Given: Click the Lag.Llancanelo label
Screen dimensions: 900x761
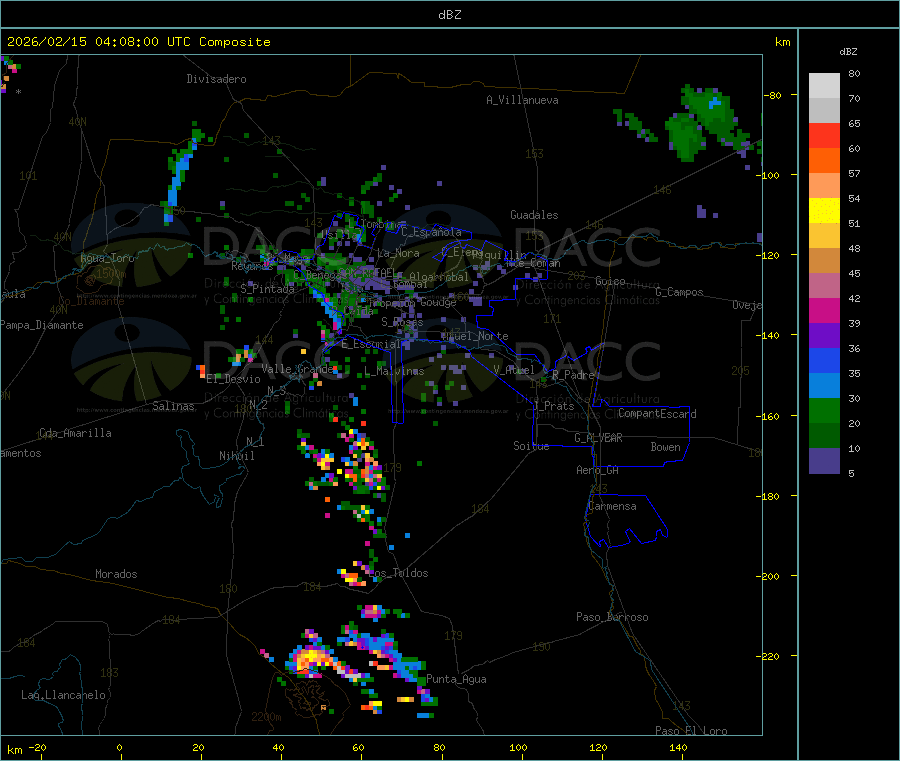Looking at the screenshot, I should click(63, 695).
